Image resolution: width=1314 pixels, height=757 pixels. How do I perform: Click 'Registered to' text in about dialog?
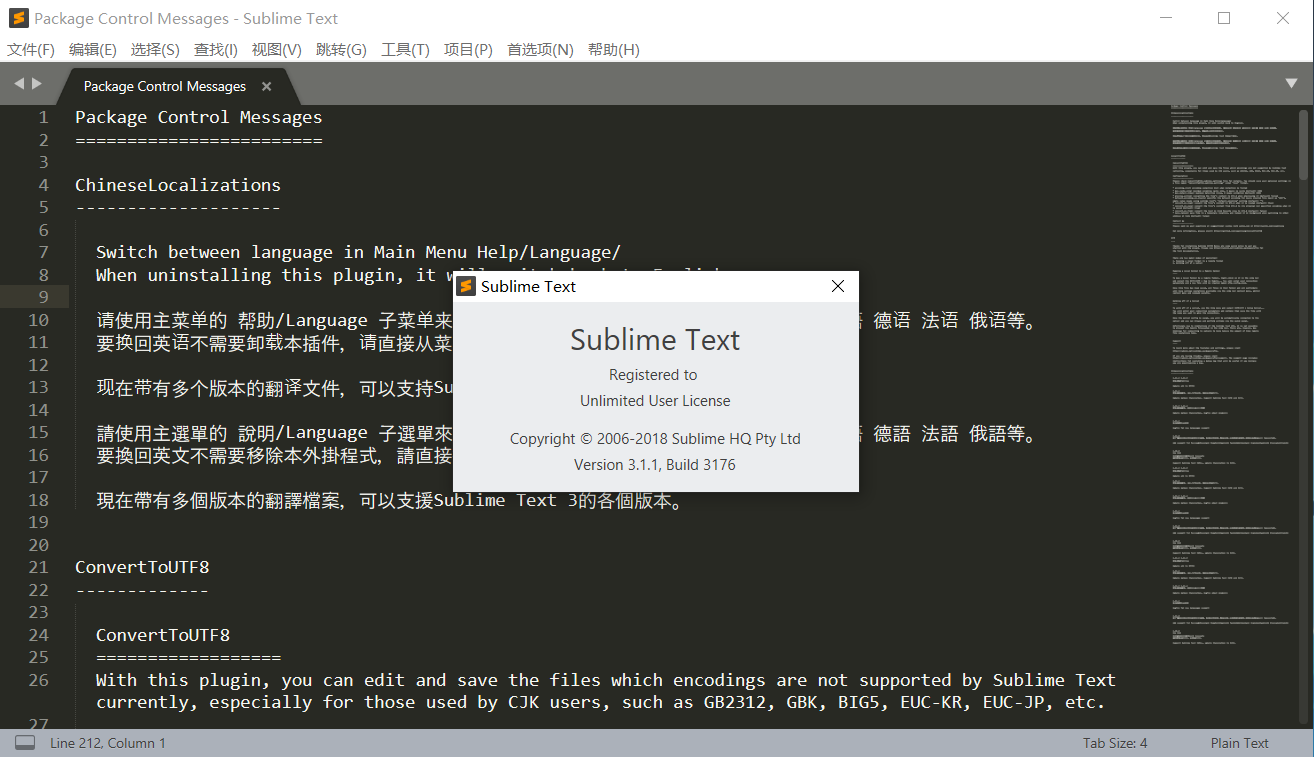click(x=653, y=375)
